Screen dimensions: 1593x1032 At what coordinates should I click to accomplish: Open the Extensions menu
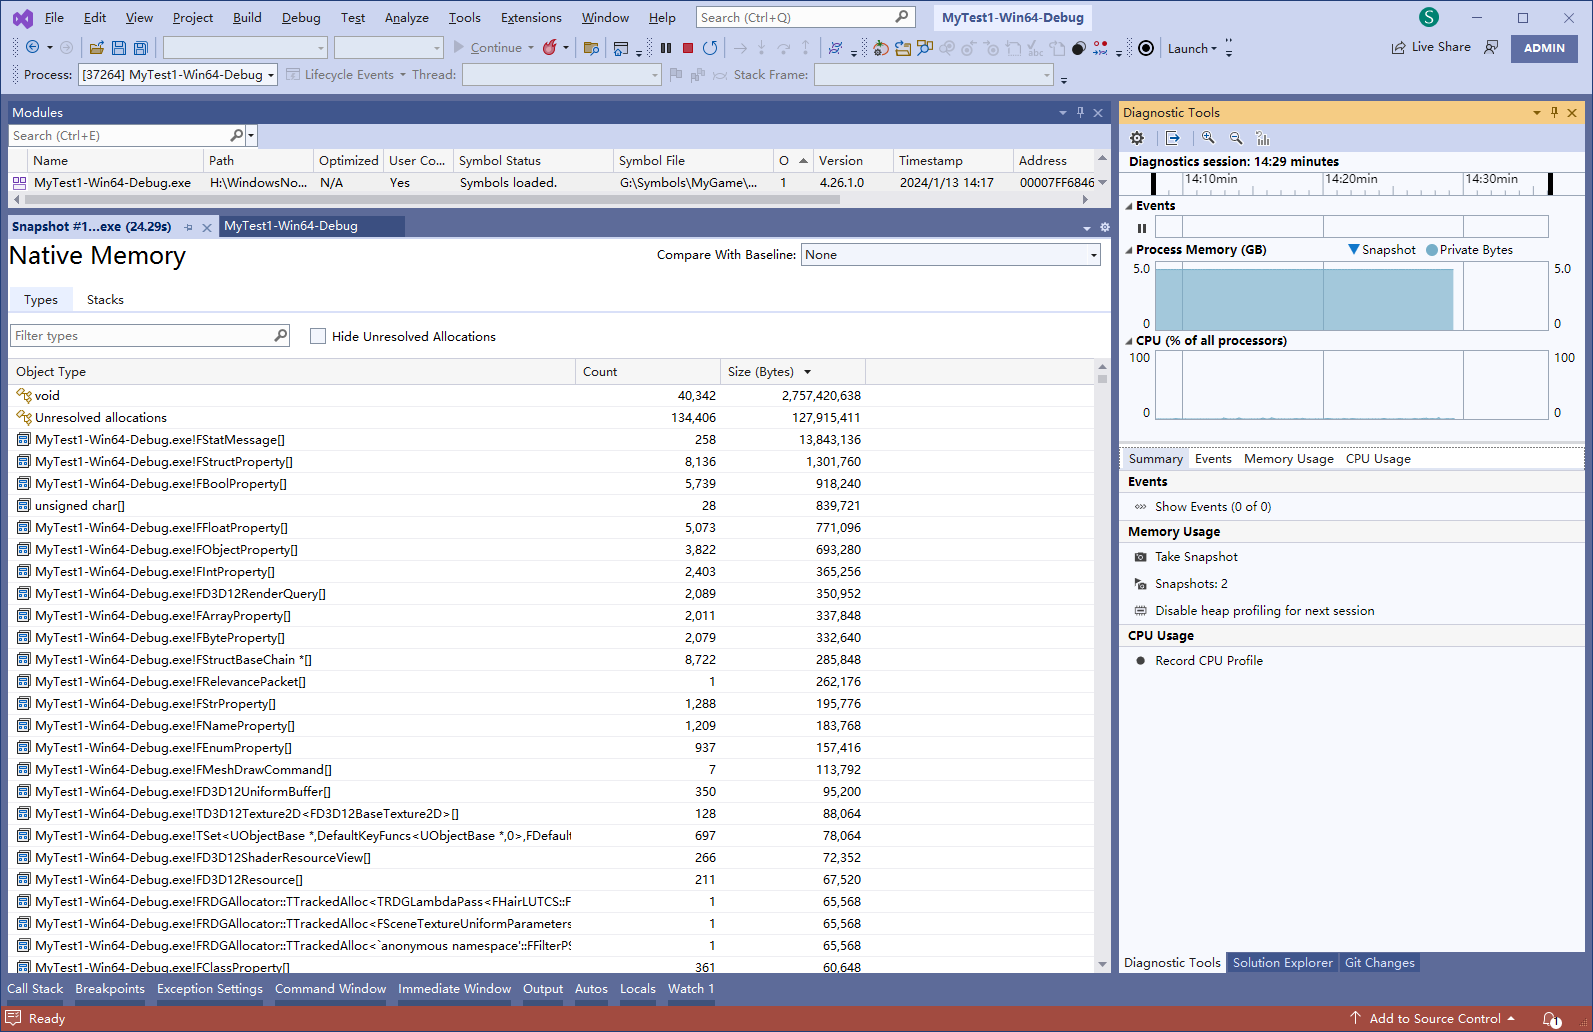531,17
